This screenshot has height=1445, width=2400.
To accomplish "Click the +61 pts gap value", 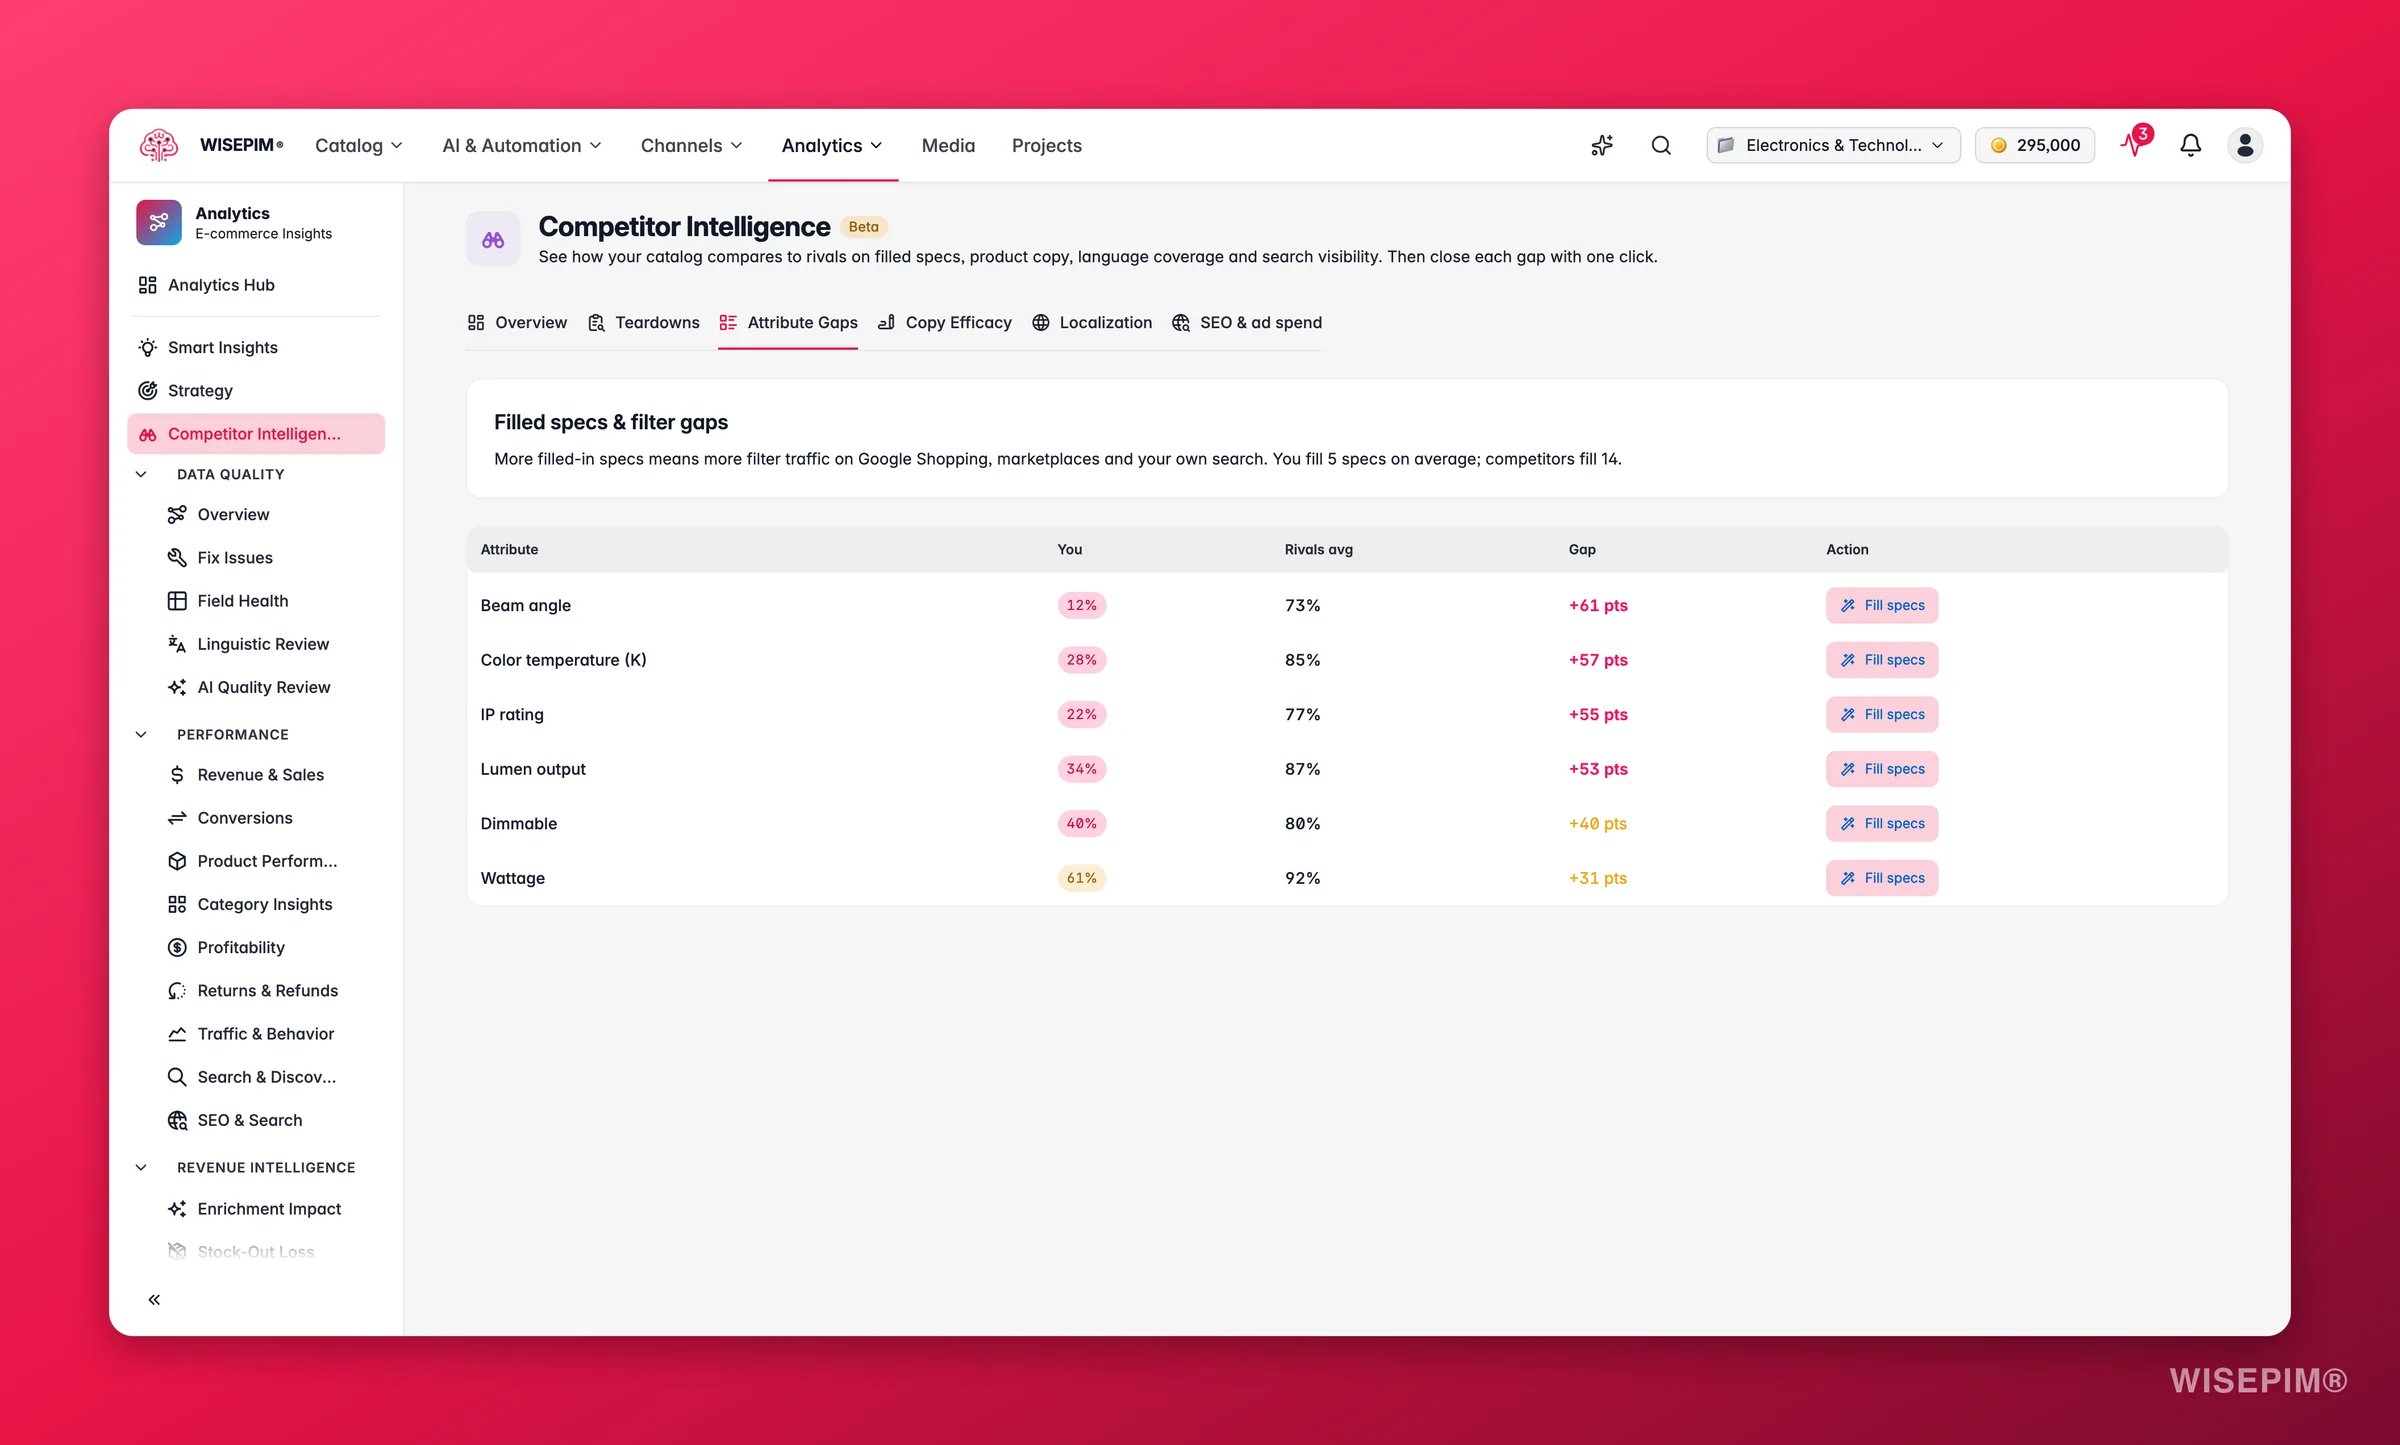I will (1598, 605).
